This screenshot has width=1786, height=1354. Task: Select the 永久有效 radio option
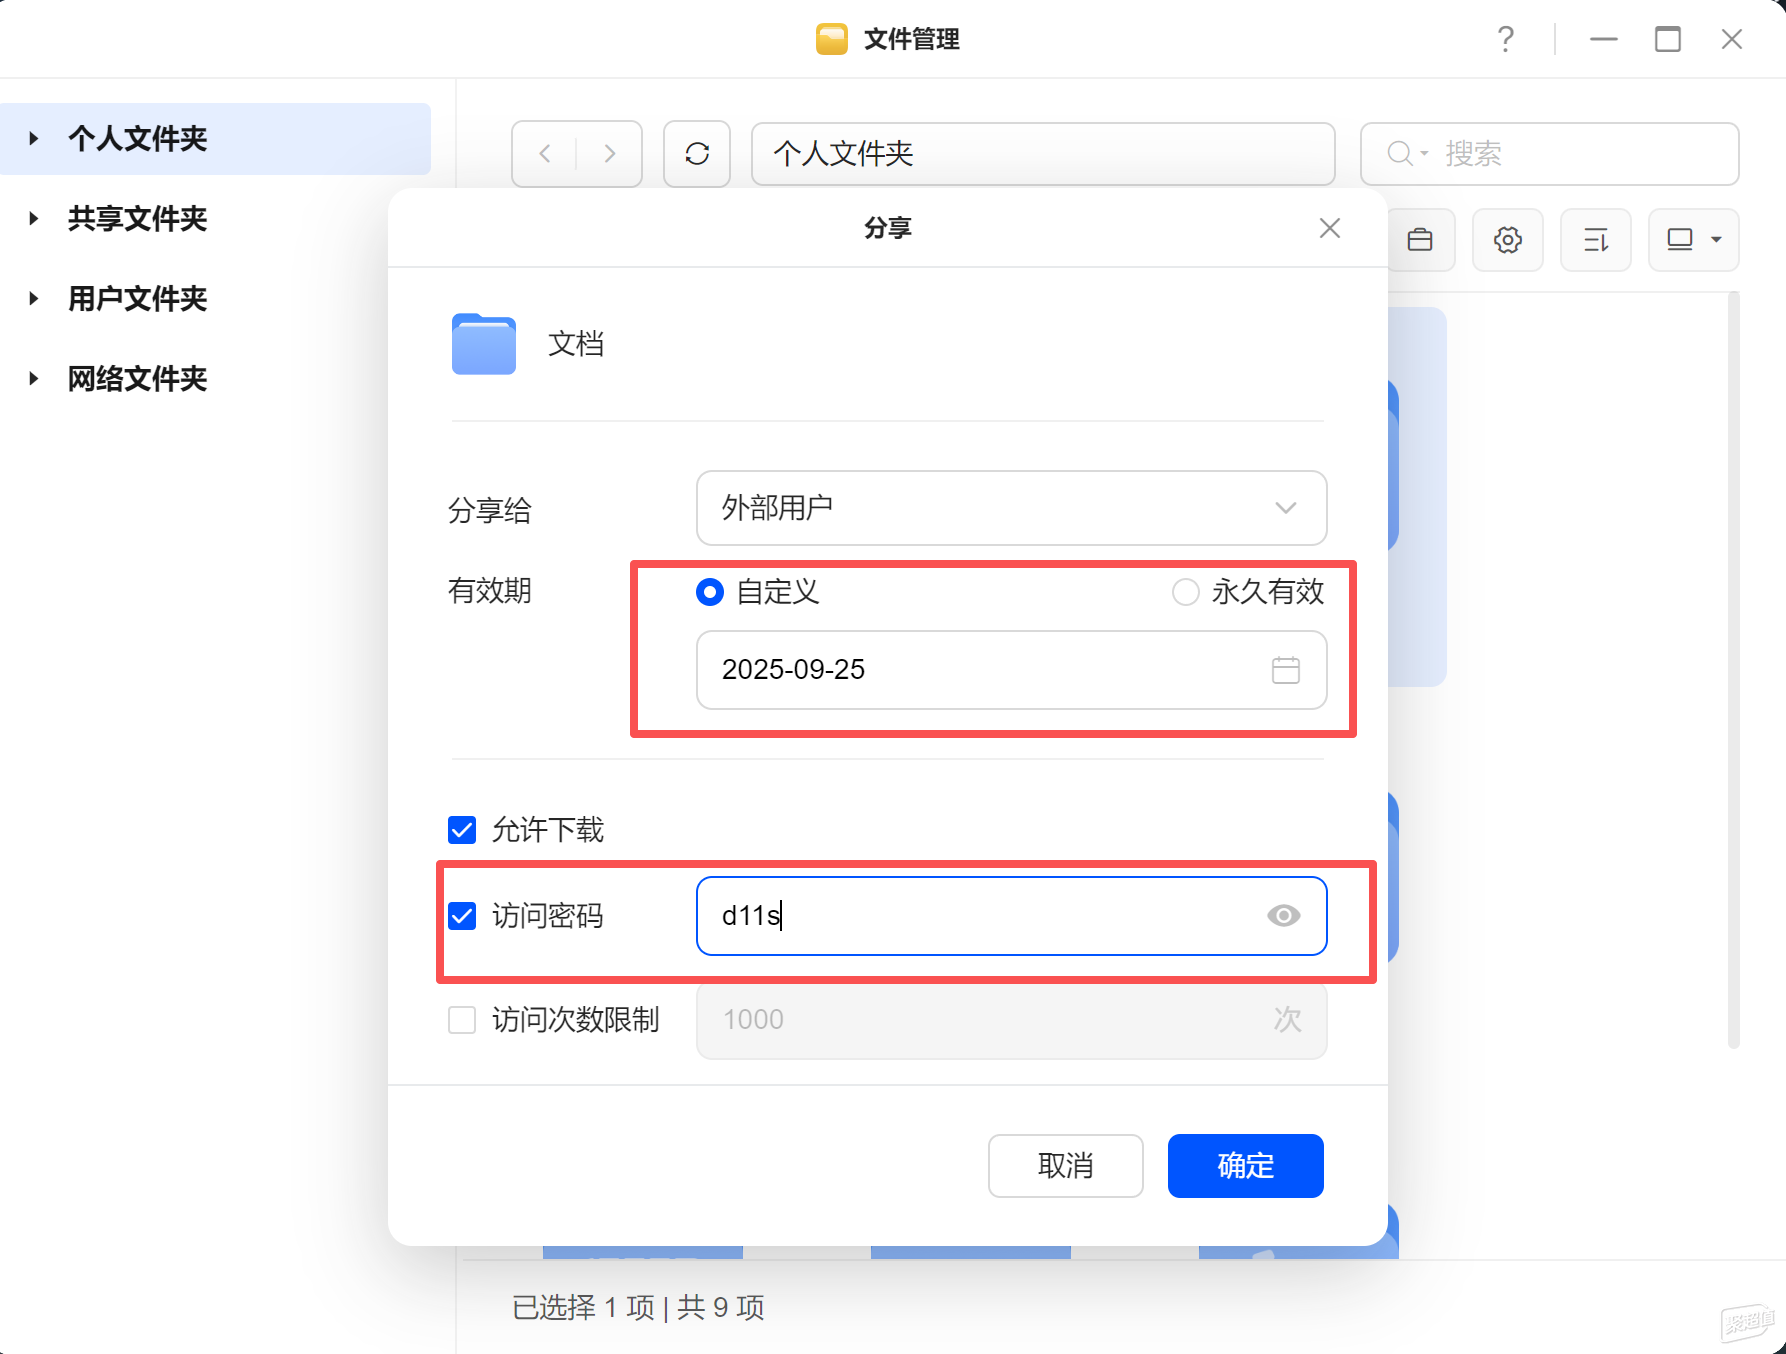click(x=1186, y=592)
